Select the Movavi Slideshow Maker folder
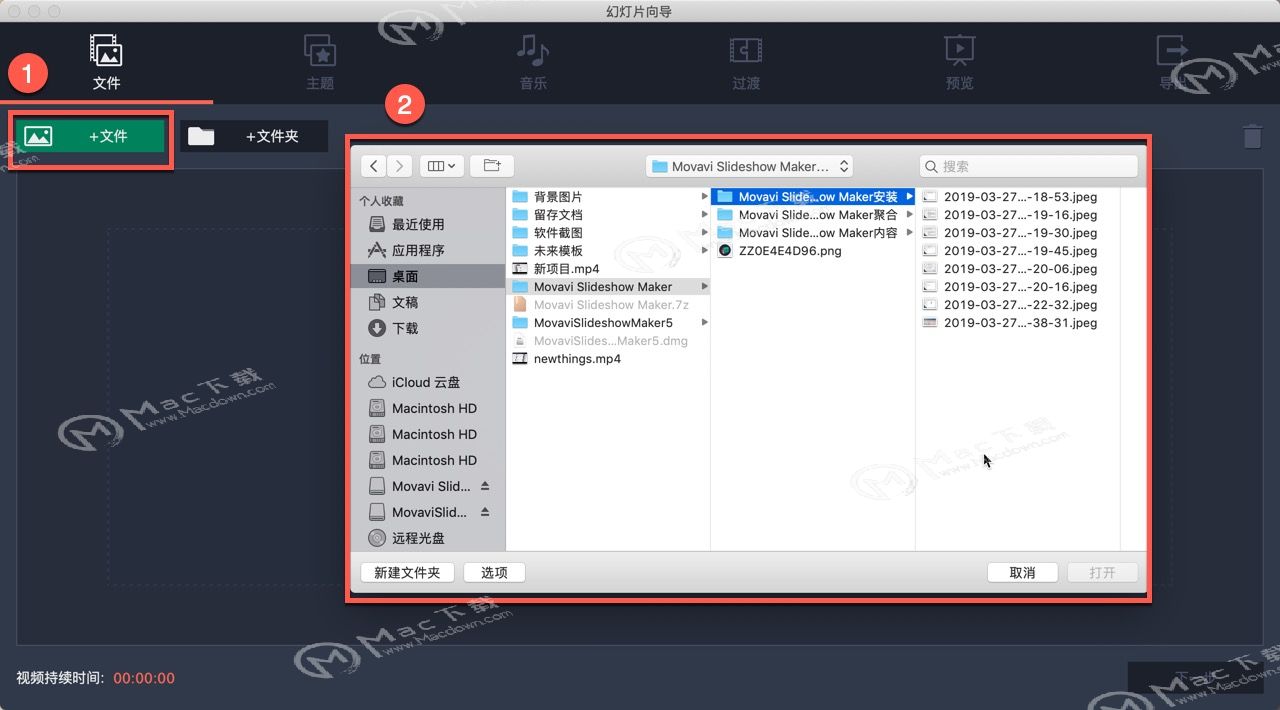Image resolution: width=1280 pixels, height=710 pixels. pyautogui.click(x=608, y=287)
